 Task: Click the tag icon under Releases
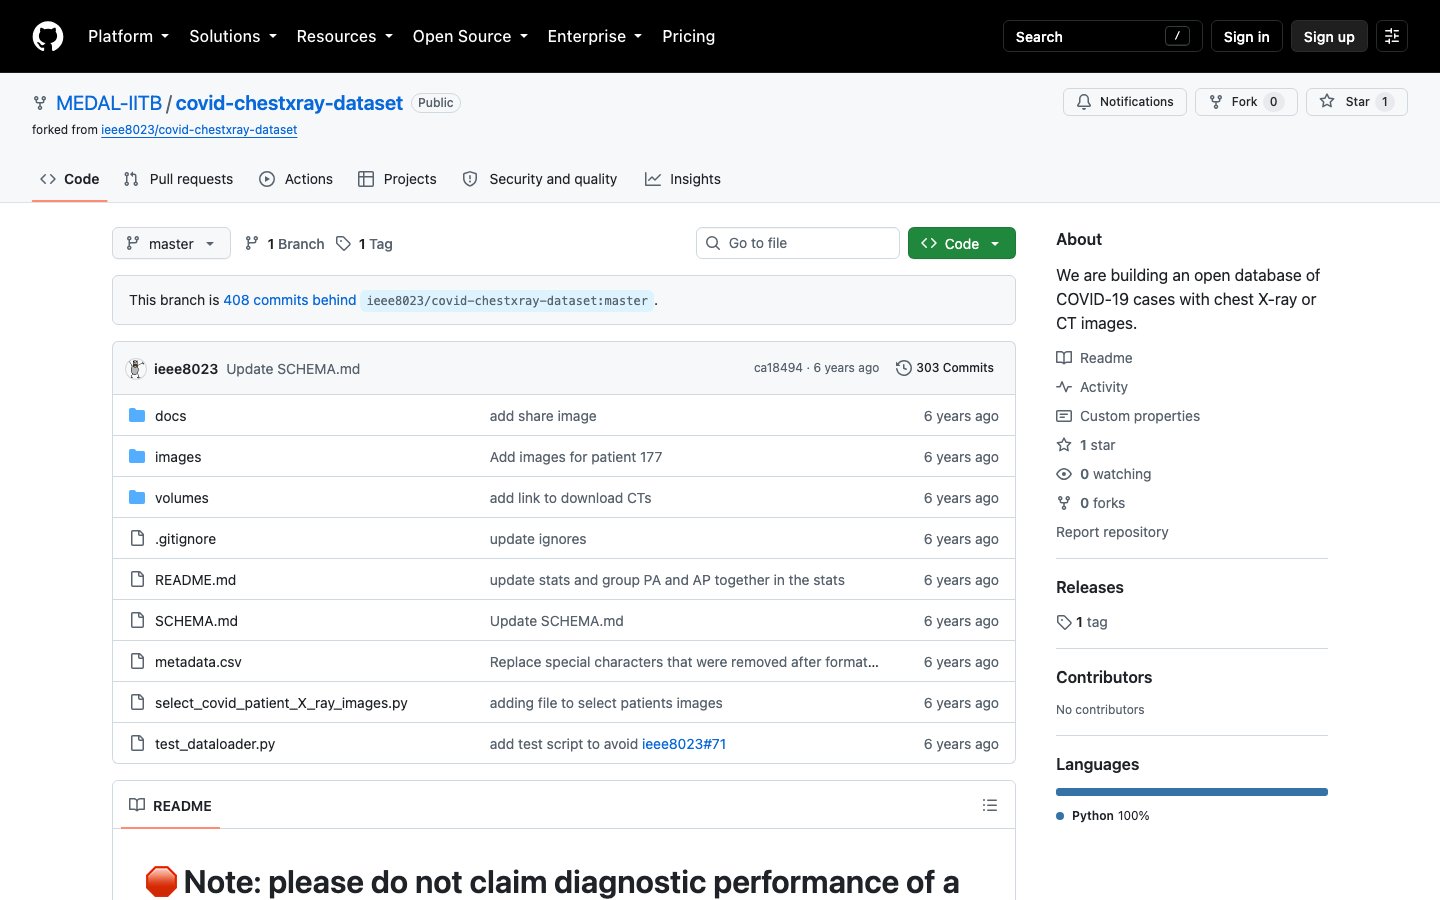click(x=1064, y=622)
